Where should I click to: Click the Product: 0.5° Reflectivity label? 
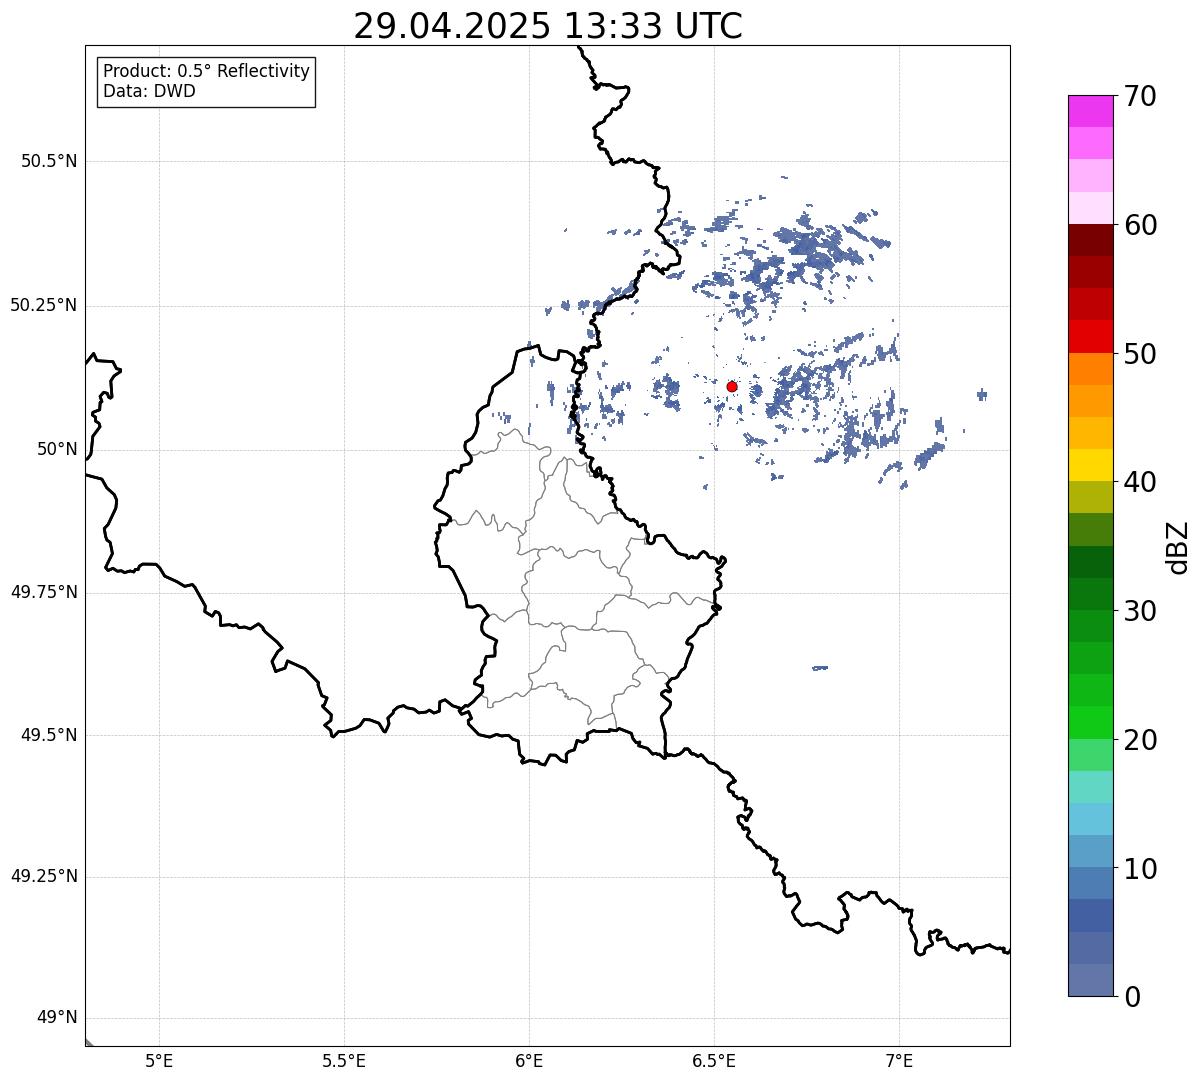206,72
